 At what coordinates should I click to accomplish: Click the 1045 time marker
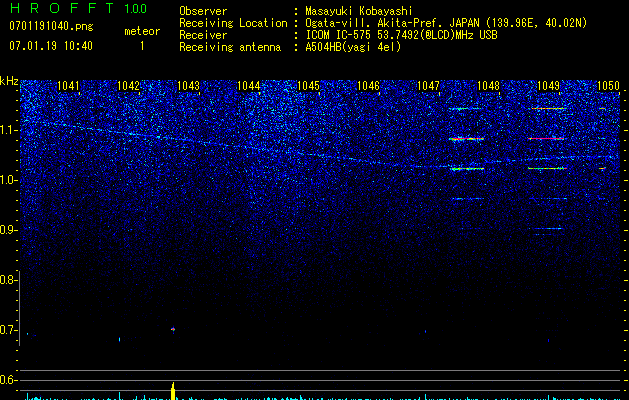308,86
